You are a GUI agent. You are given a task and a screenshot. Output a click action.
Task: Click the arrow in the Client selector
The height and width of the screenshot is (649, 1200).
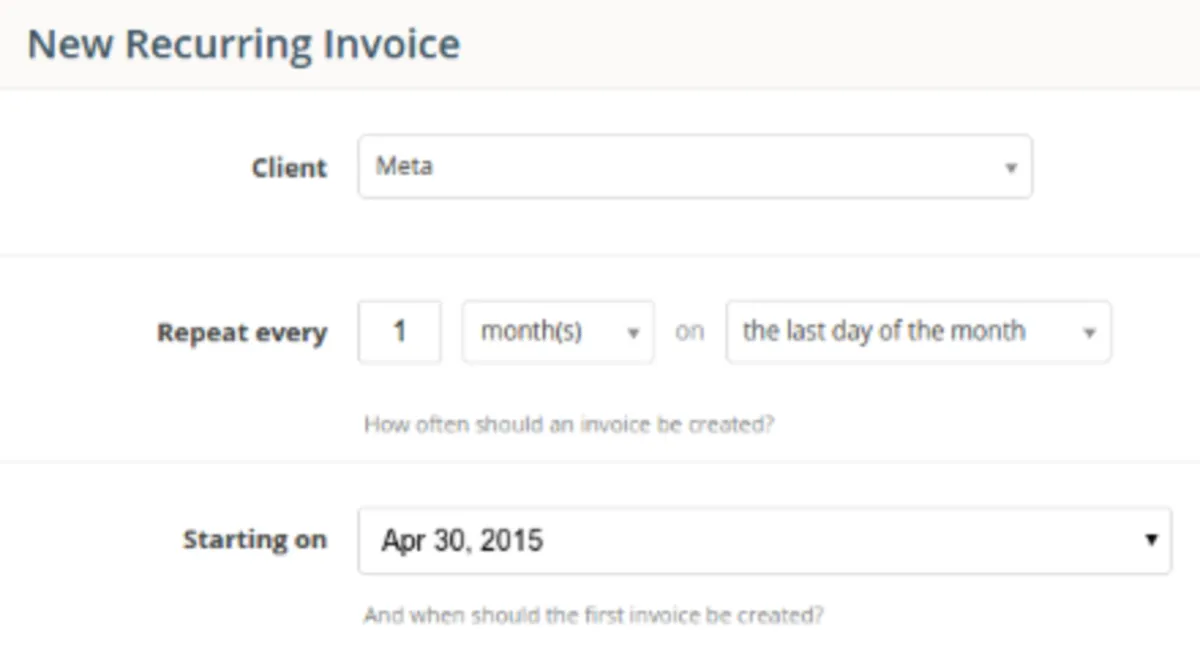point(1011,168)
